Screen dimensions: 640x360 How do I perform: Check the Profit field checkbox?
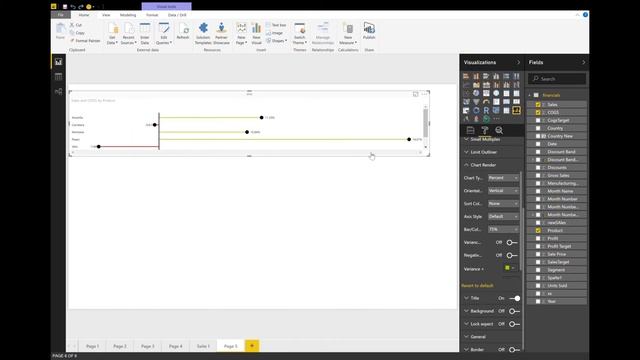pyautogui.click(x=538, y=238)
